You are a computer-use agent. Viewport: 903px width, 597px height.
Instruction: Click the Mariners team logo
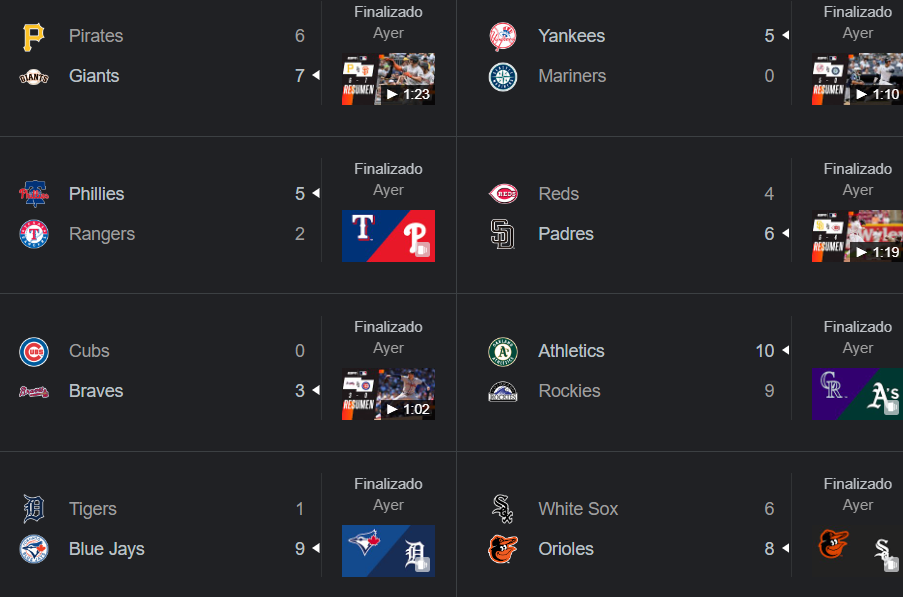point(502,76)
